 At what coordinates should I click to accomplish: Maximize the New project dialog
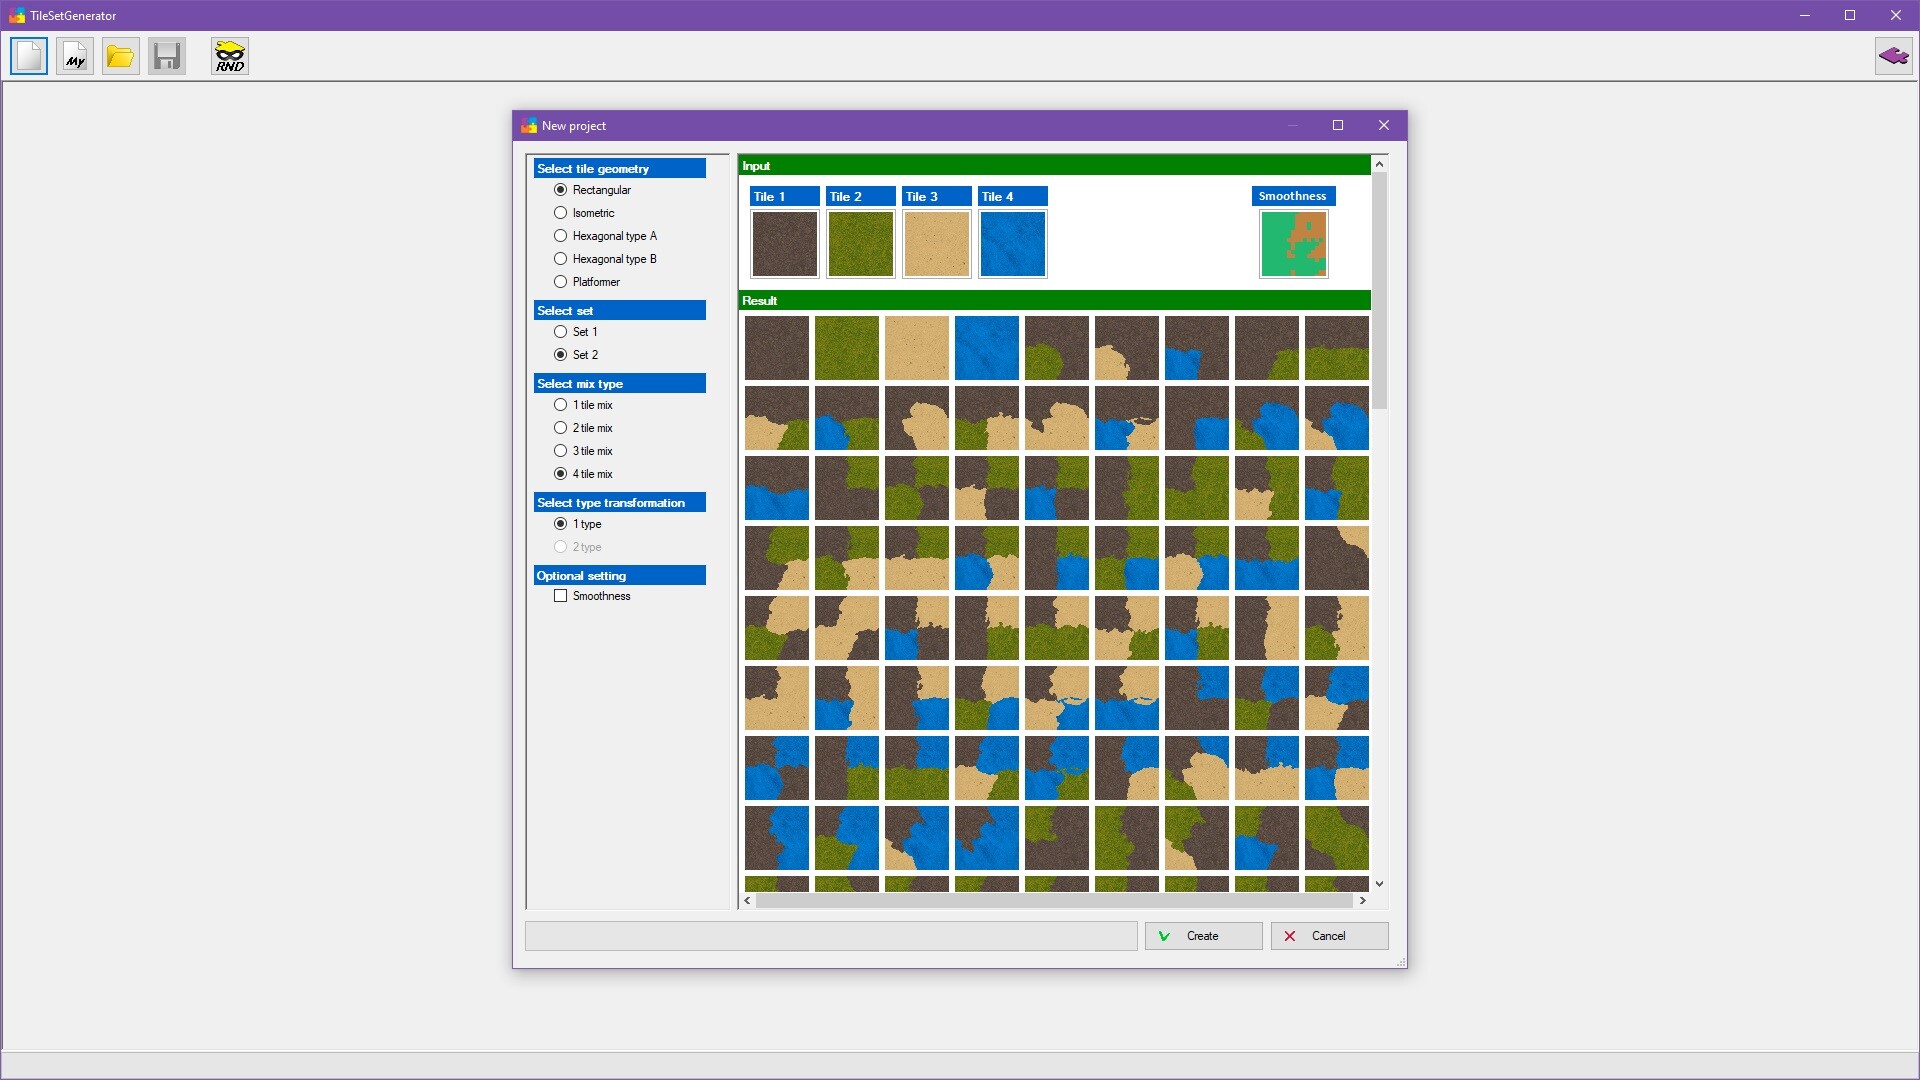tap(1338, 125)
